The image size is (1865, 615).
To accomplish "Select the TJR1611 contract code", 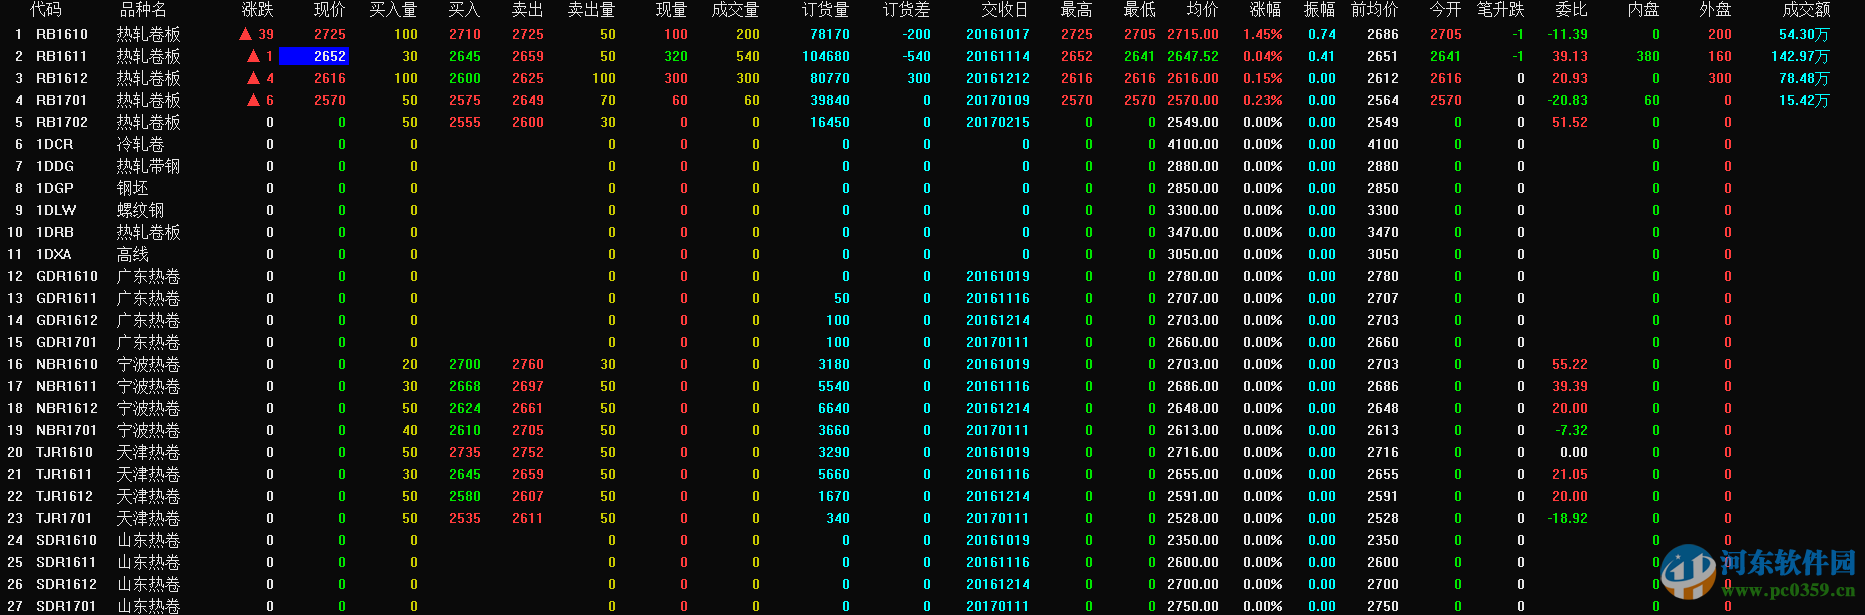I will tap(65, 474).
